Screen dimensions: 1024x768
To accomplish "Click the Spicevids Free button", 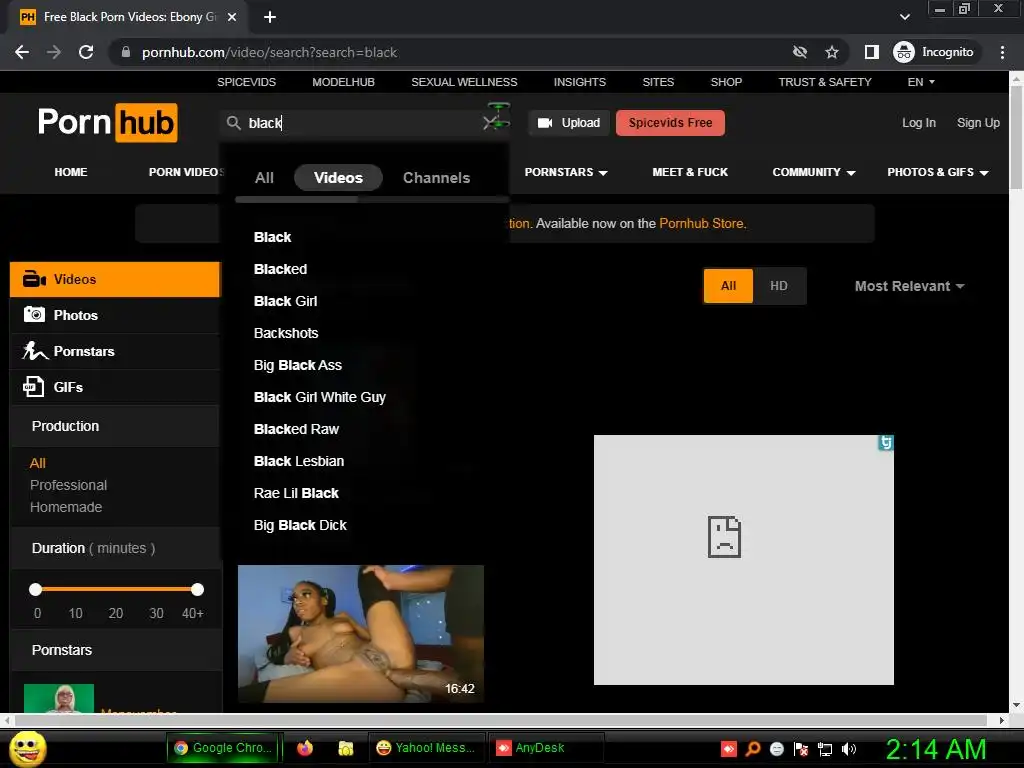I will [670, 123].
